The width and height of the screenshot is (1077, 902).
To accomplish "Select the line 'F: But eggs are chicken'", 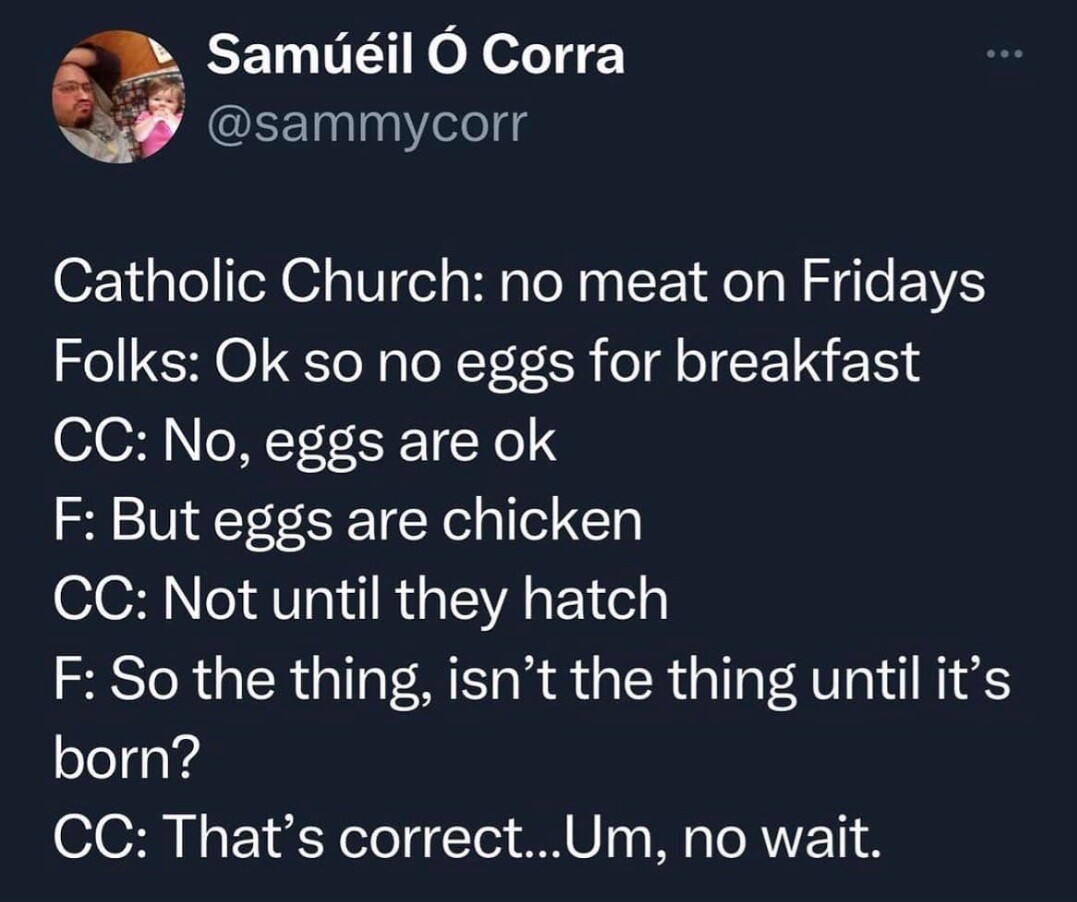I will click(x=347, y=520).
